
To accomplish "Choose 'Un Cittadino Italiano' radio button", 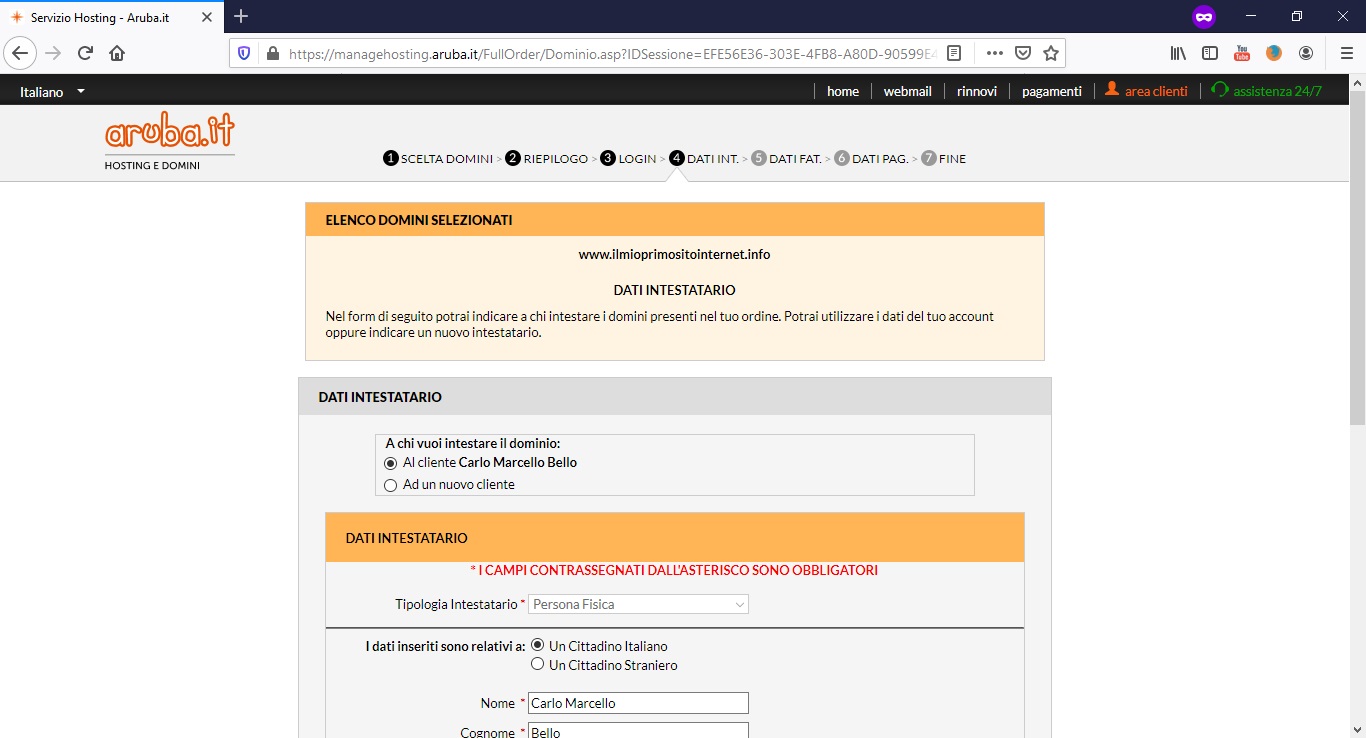I will pos(537,646).
